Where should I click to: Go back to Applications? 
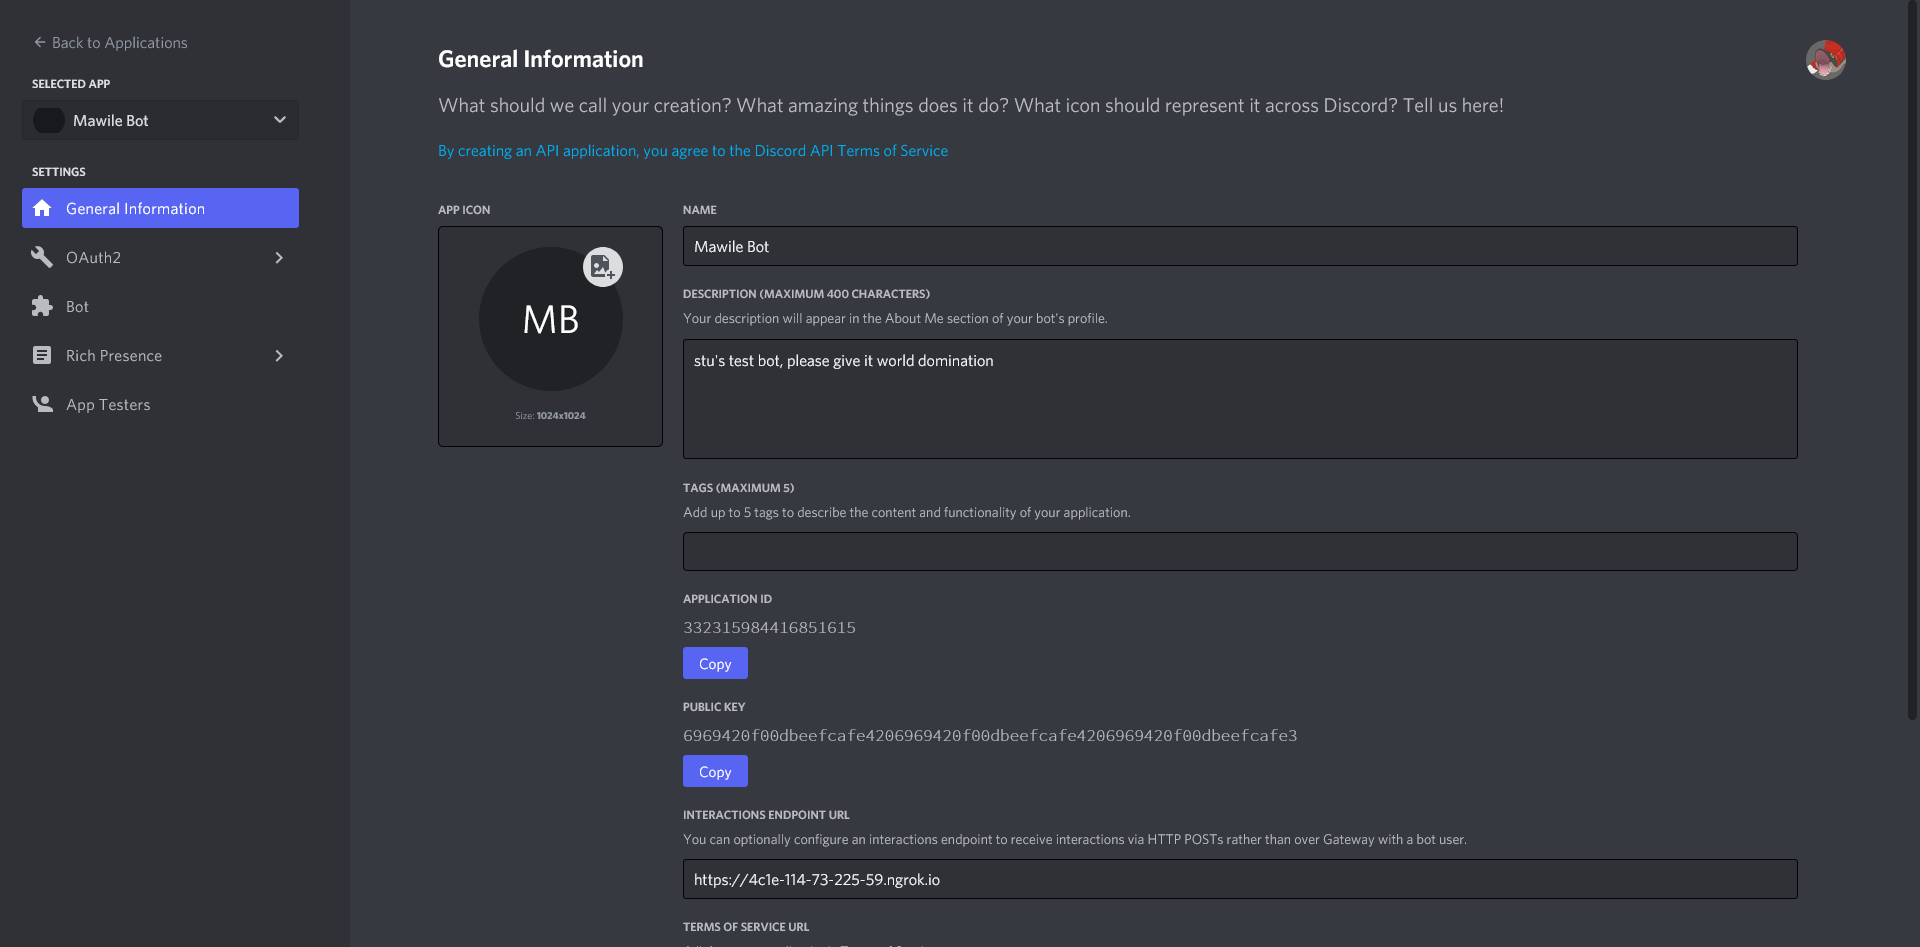pyautogui.click(x=110, y=42)
